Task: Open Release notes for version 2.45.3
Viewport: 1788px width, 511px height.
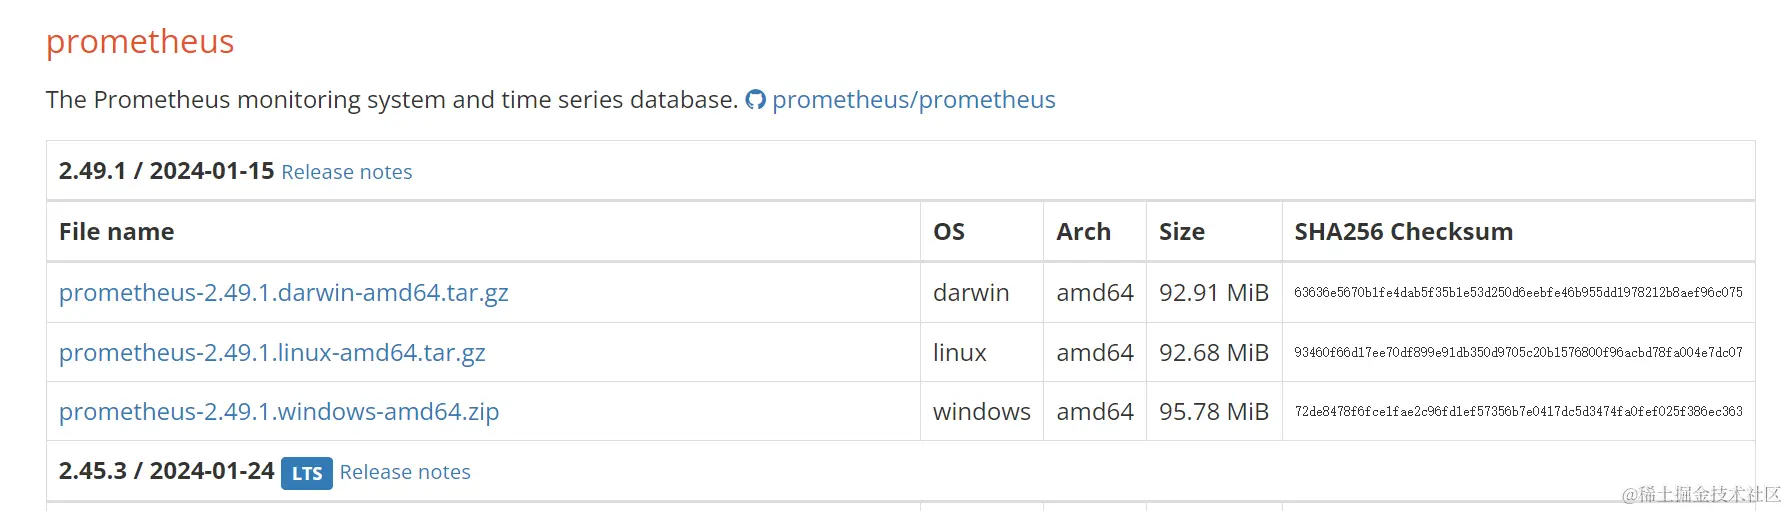Action: click(x=404, y=472)
